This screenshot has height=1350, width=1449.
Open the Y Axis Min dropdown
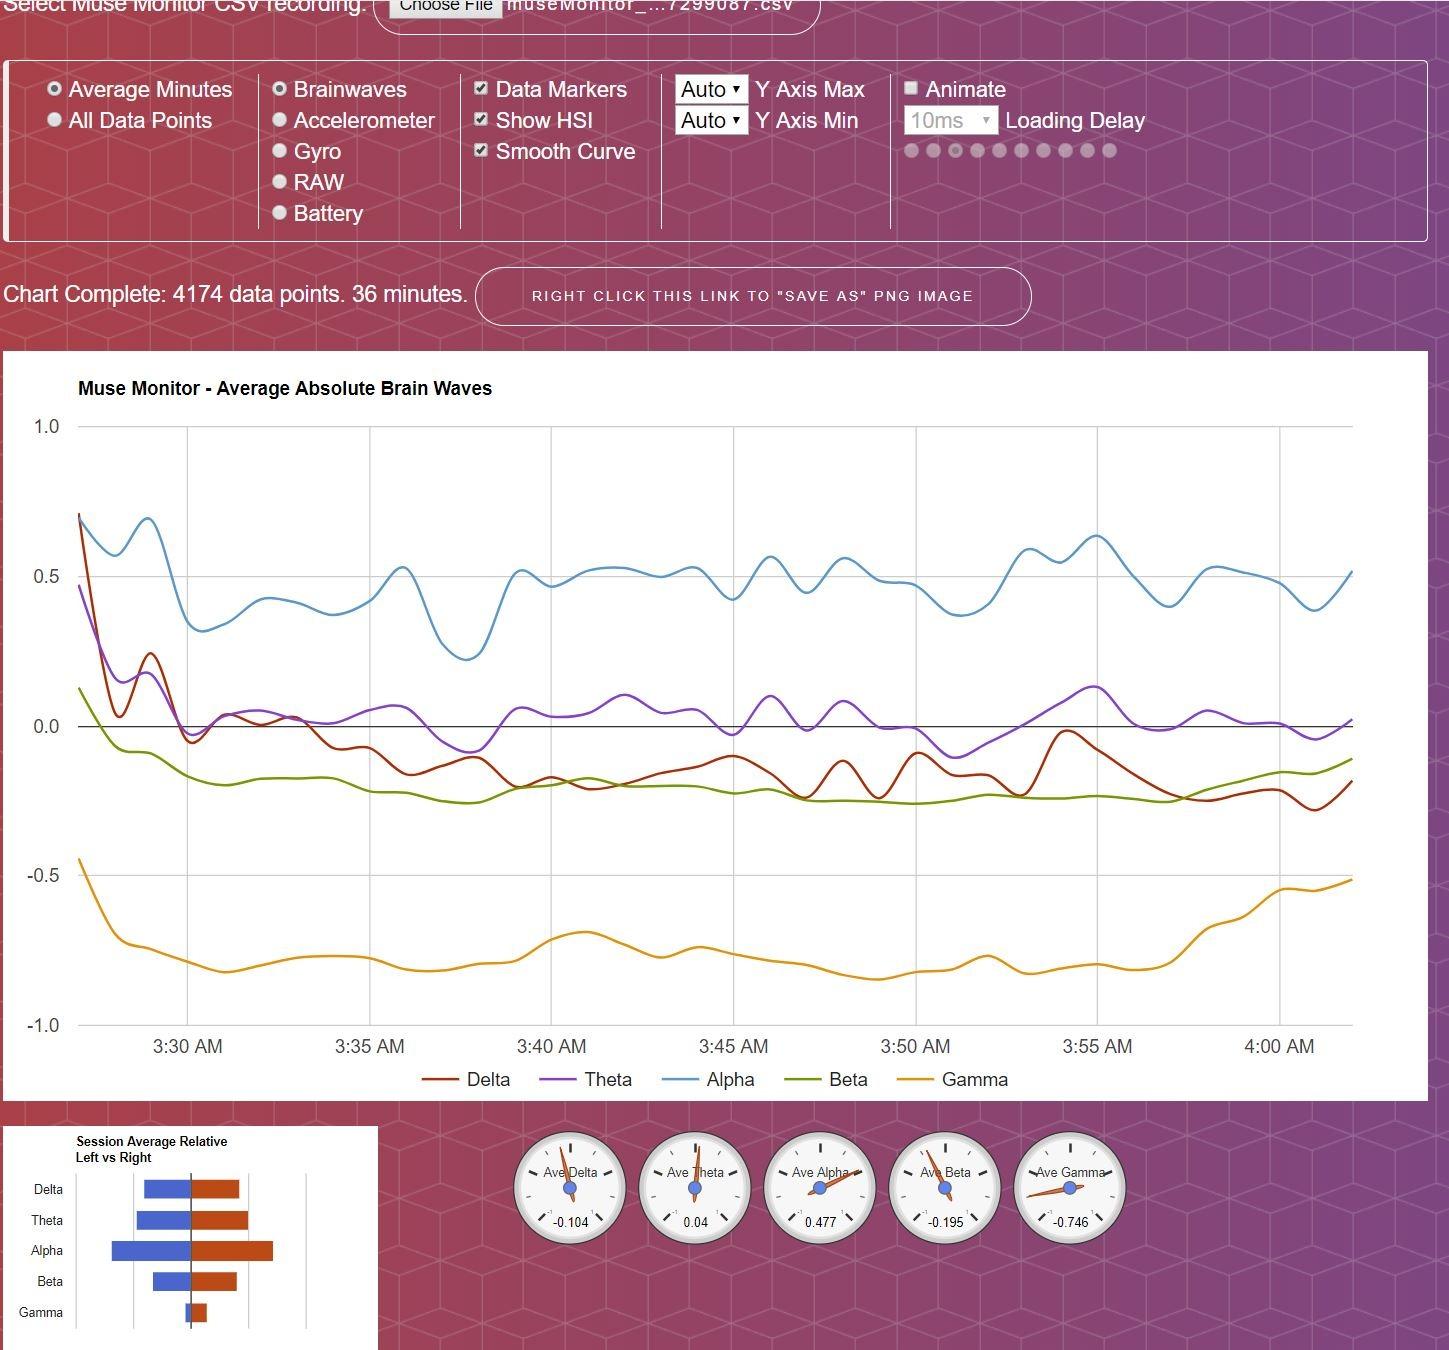pos(711,120)
